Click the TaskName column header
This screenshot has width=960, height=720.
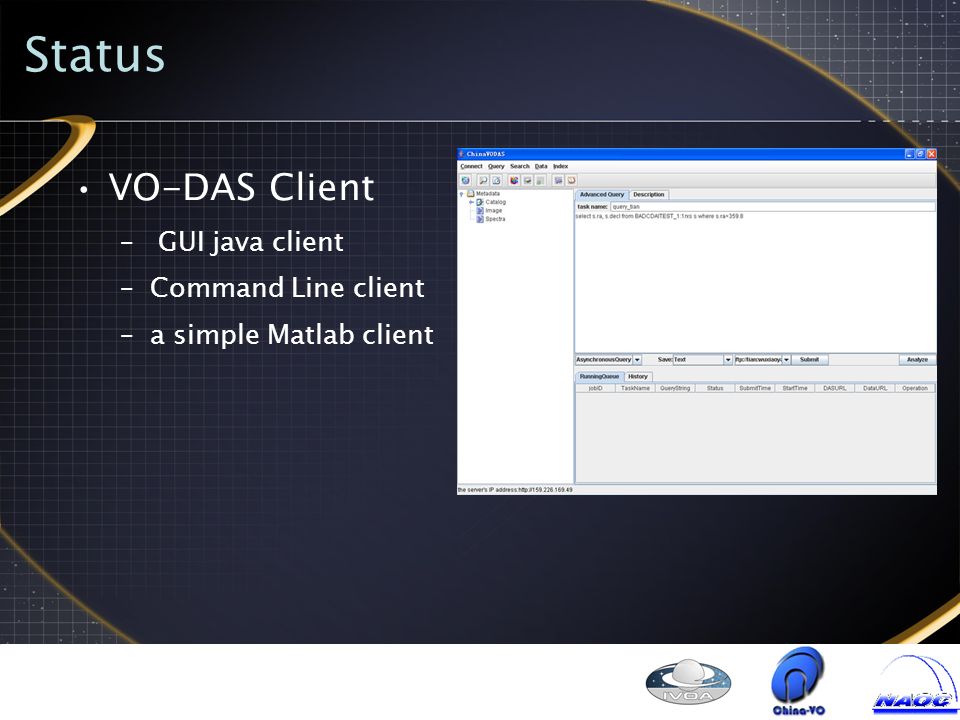[x=636, y=388]
